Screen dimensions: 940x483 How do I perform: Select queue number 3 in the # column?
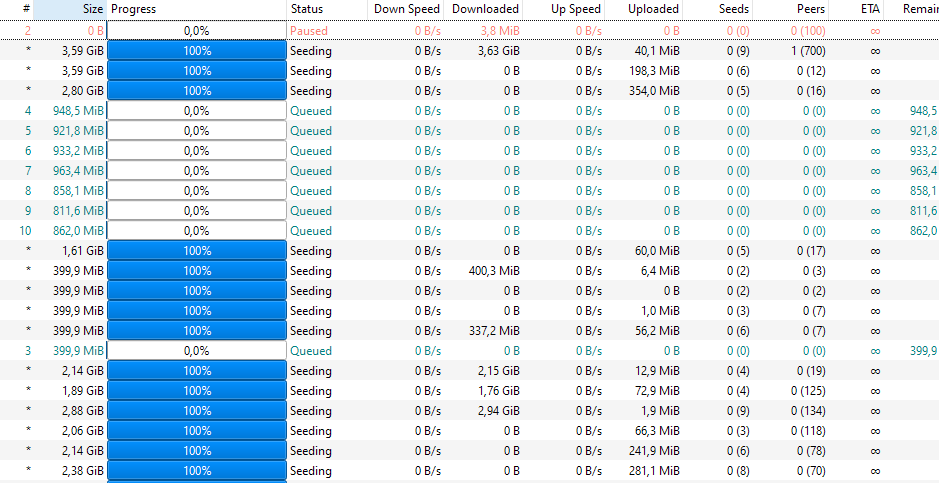click(x=28, y=351)
